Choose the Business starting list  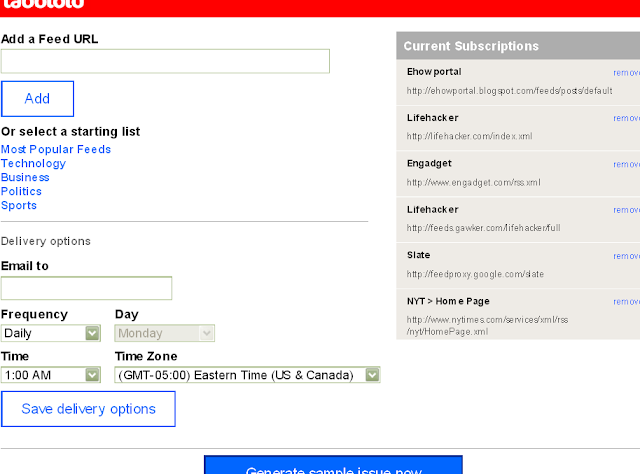25,177
